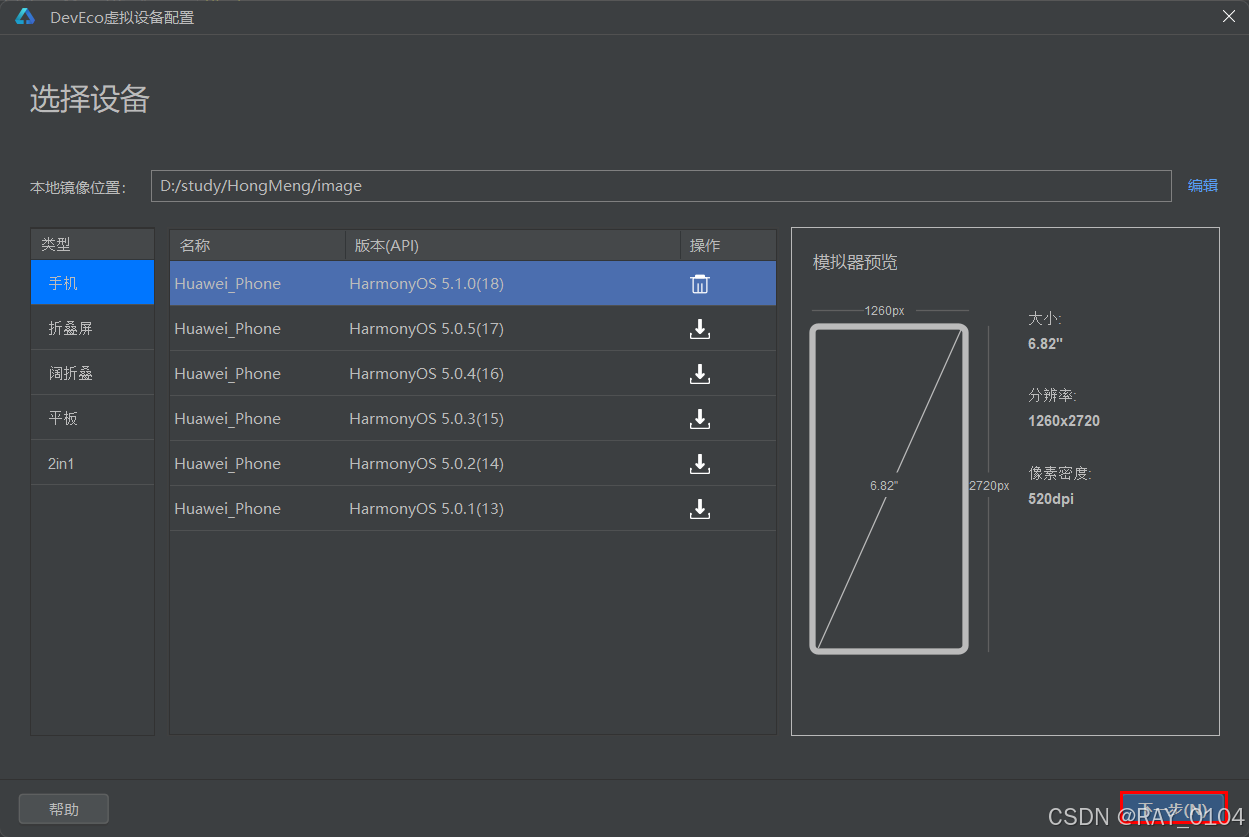Click the 版本(API) column header
The image size is (1249, 837).
(x=513, y=245)
